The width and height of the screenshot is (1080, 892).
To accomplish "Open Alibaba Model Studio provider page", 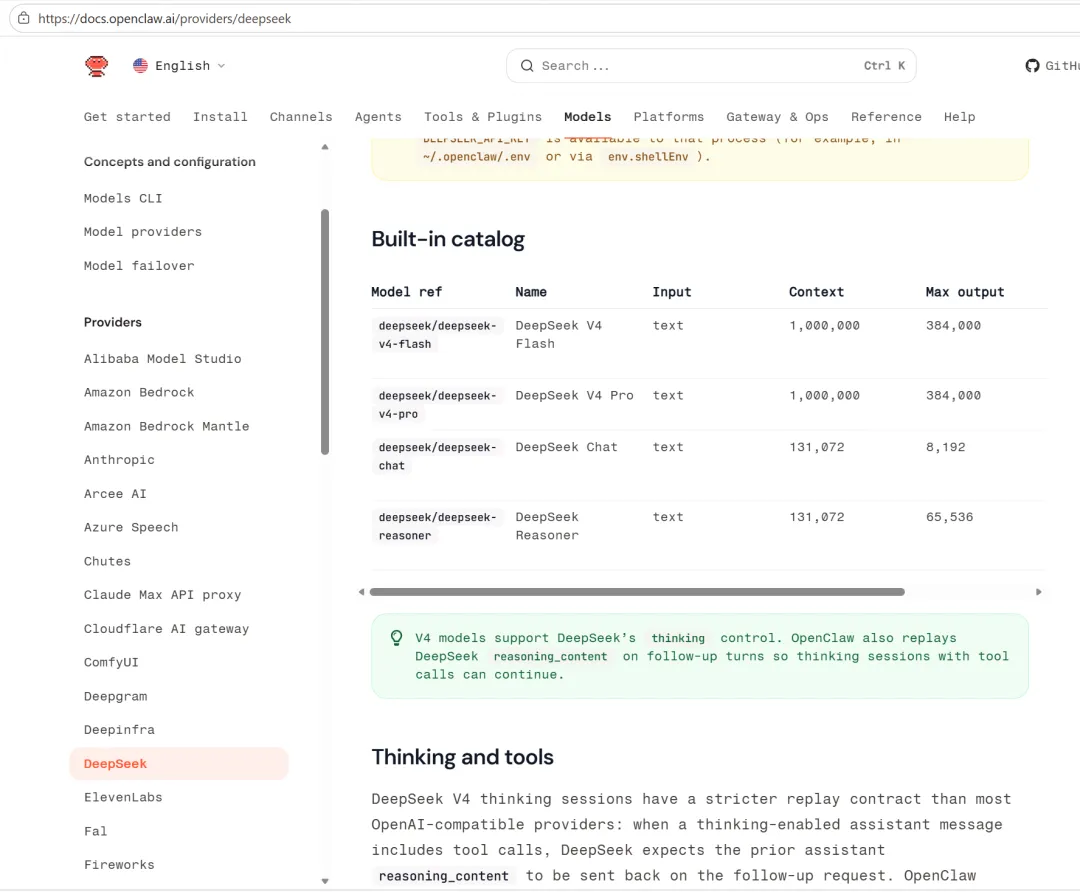I will [x=163, y=359].
